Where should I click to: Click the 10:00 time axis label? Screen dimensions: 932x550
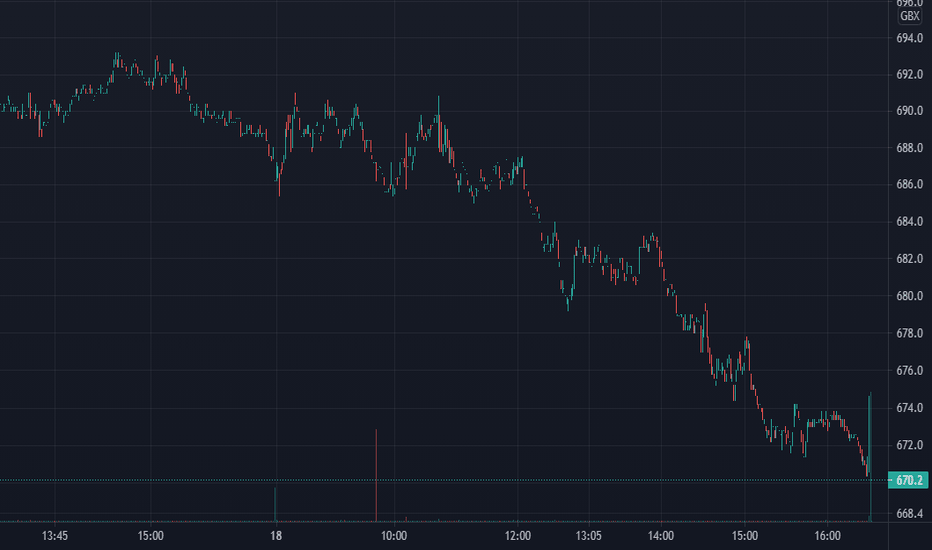pyautogui.click(x=394, y=536)
